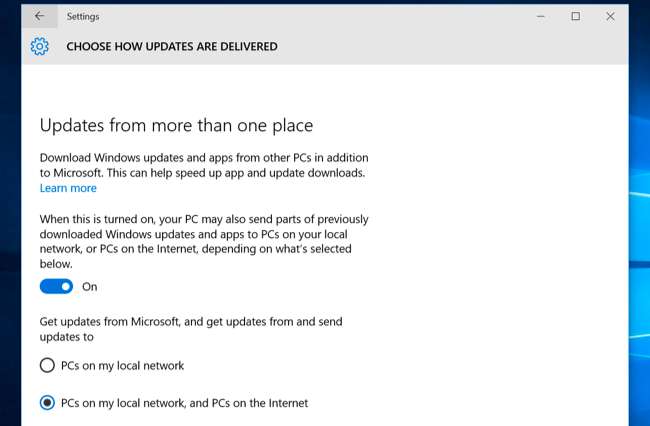The image size is (650, 426).
Task: Select the PCs on my local network radio button
Action: pyautogui.click(x=47, y=366)
